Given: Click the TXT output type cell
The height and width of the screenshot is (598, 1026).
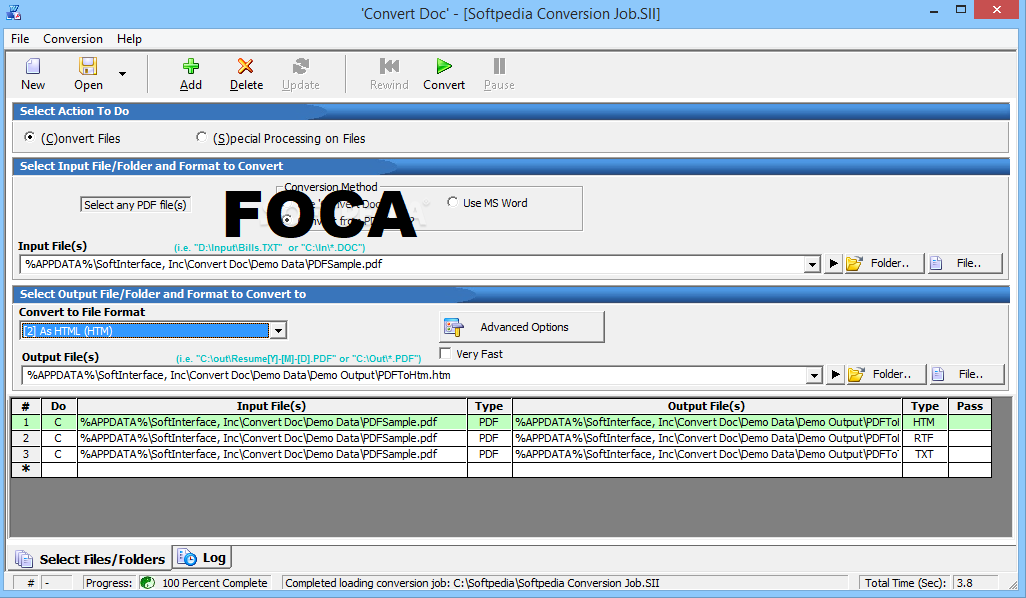Looking at the screenshot, I should 924,454.
